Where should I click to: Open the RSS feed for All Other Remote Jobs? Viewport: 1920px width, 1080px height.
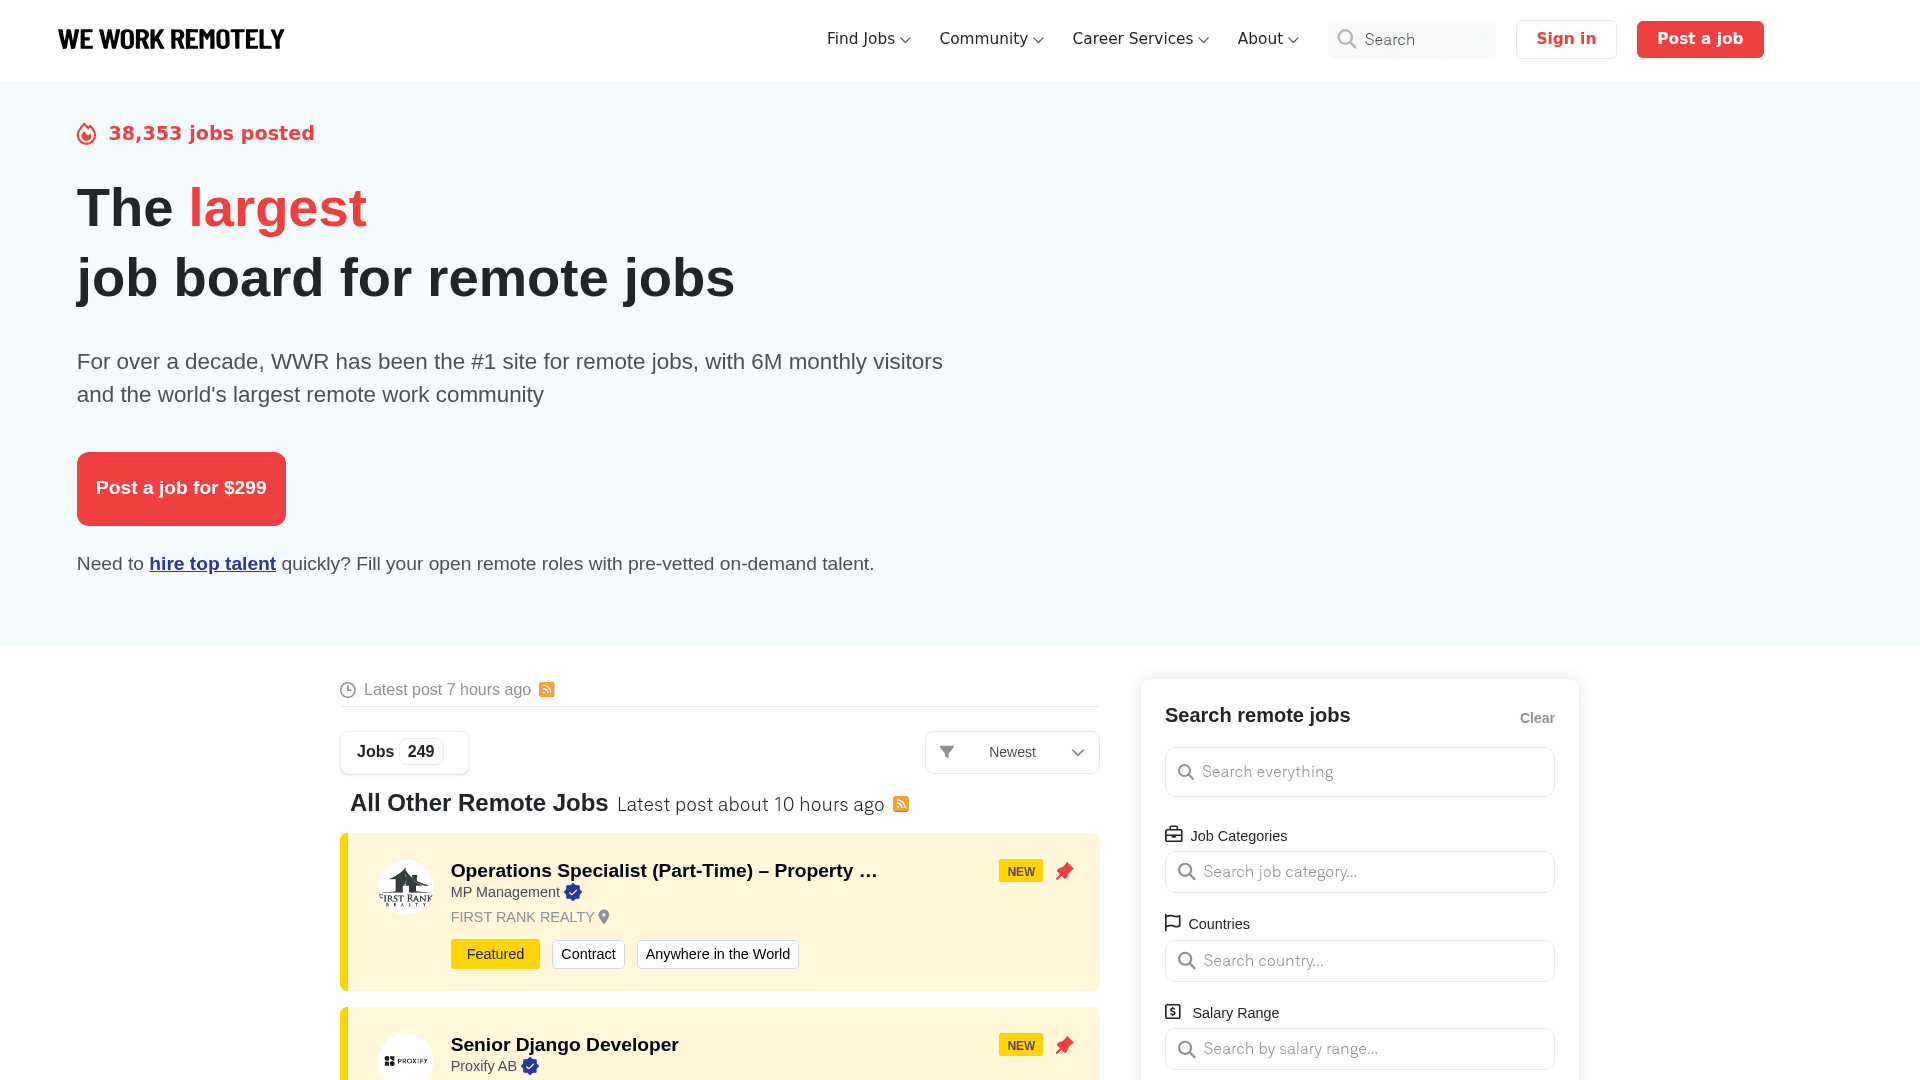[x=900, y=804]
